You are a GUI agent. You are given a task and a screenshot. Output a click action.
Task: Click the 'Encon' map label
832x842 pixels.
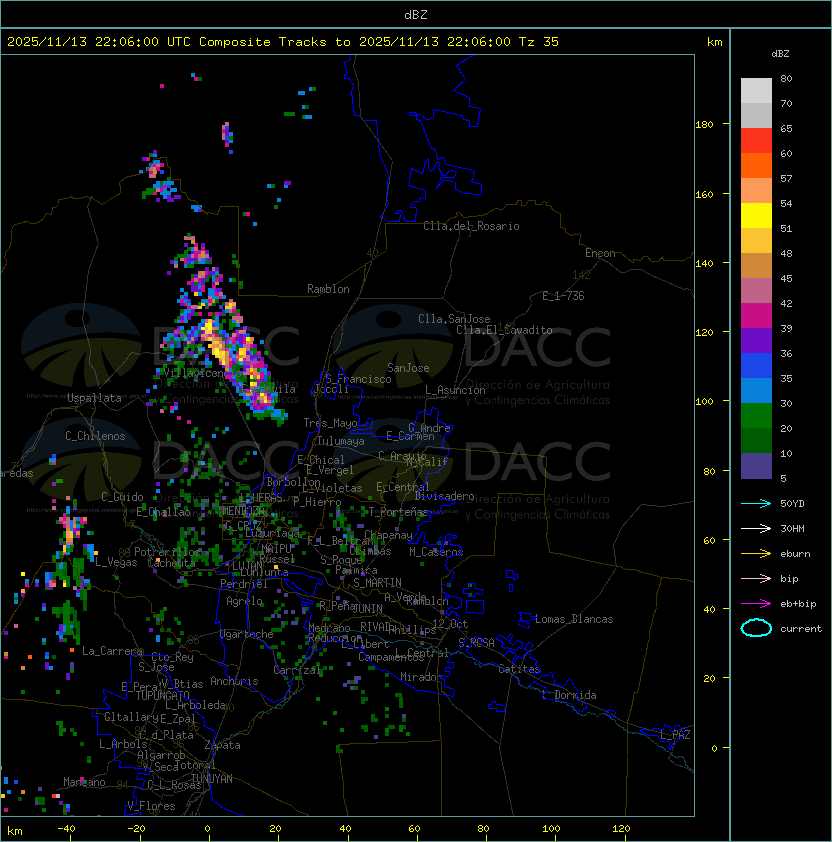tap(600, 253)
